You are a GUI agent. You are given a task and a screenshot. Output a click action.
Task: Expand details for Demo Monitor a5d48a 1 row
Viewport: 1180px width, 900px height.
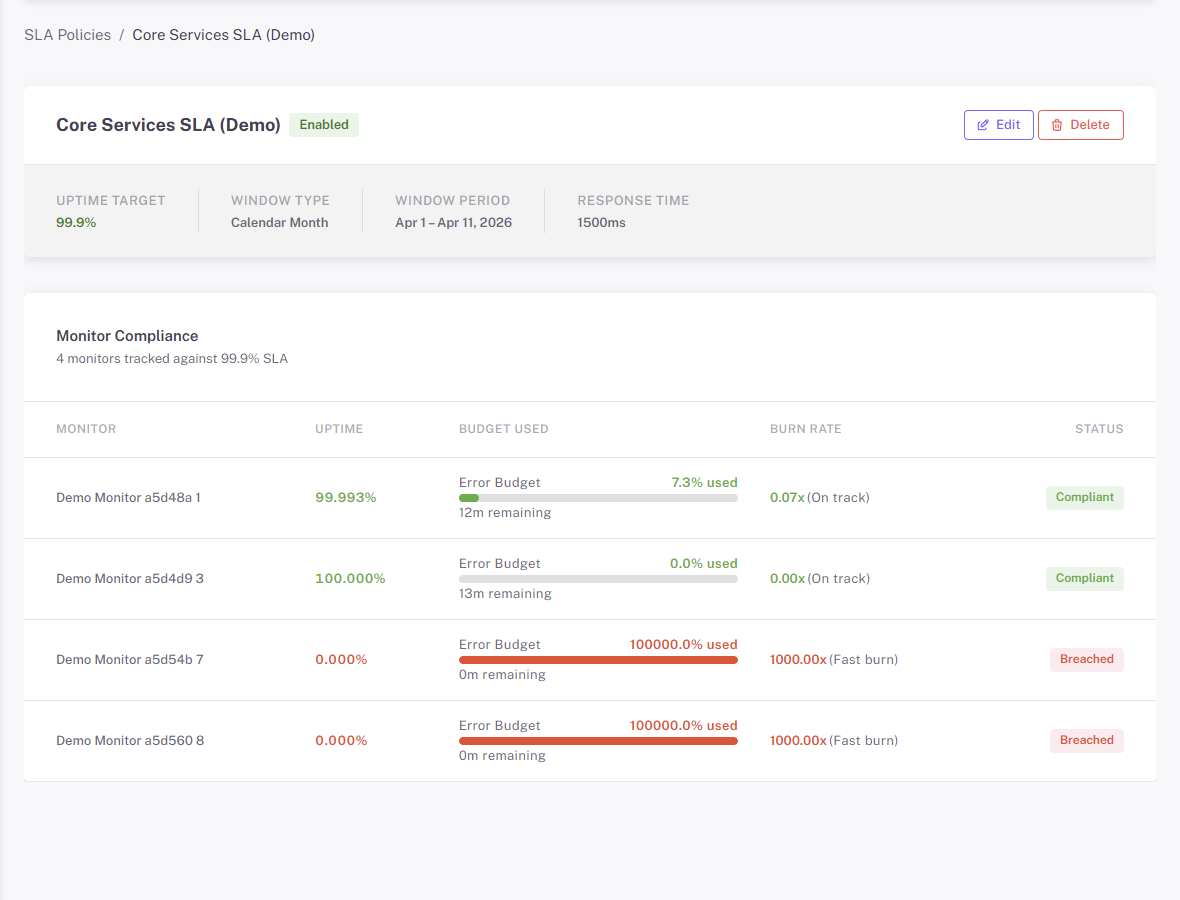(x=128, y=497)
